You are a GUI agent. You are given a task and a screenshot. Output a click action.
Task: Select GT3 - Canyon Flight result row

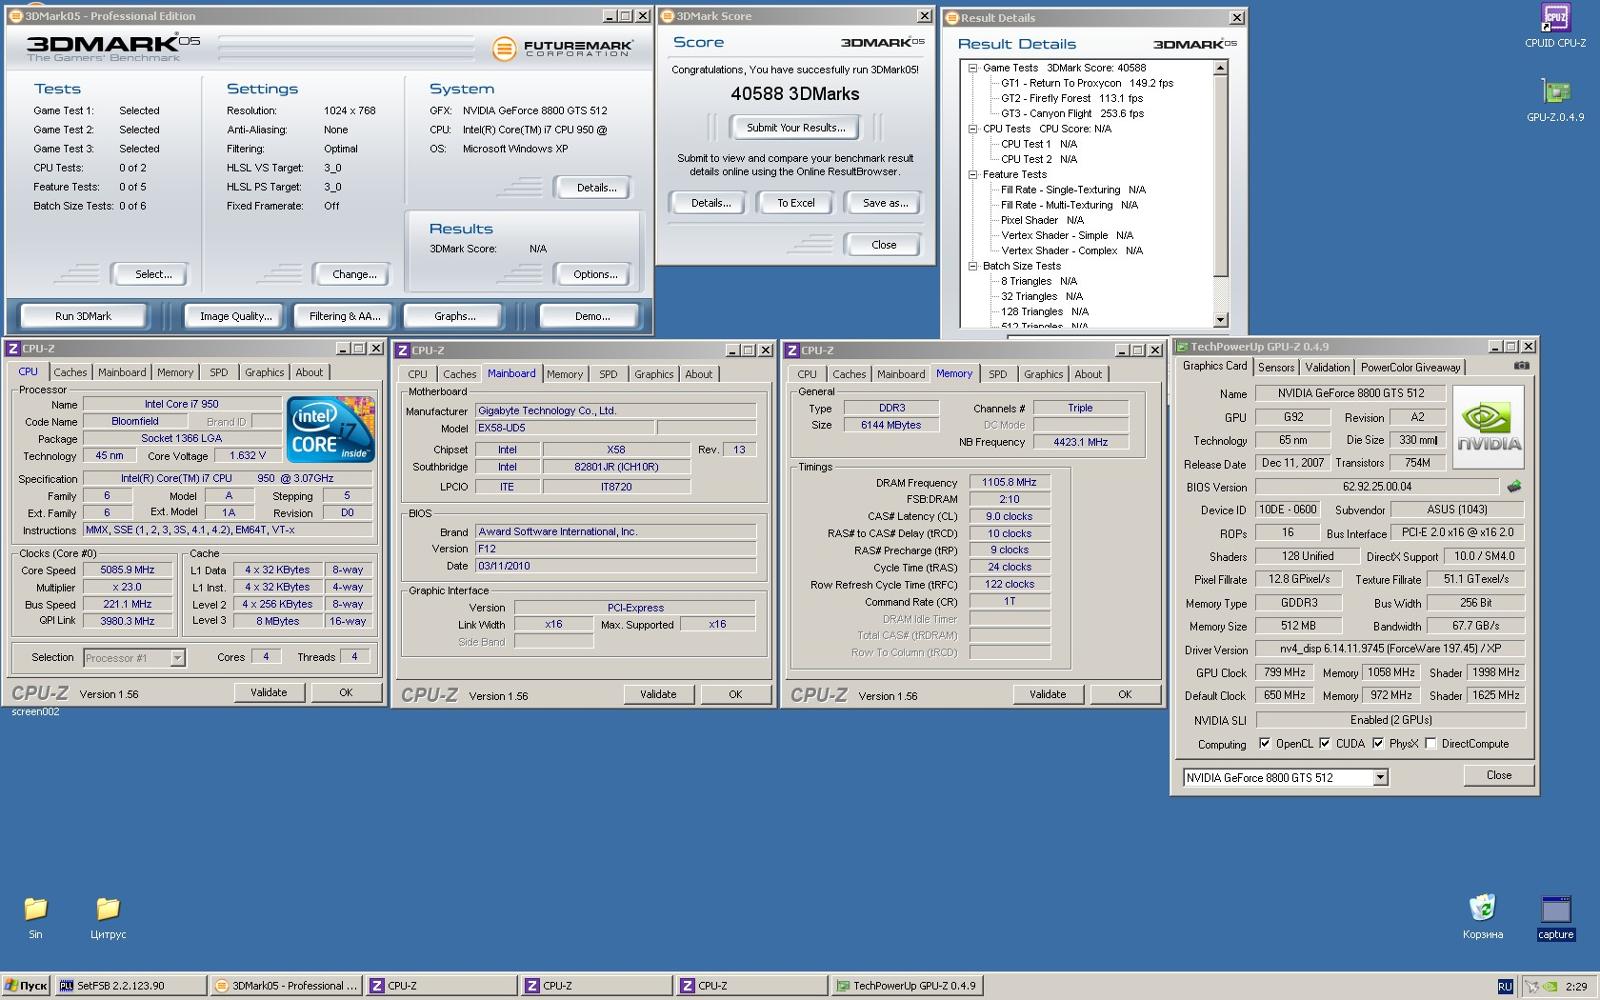pos(1072,113)
